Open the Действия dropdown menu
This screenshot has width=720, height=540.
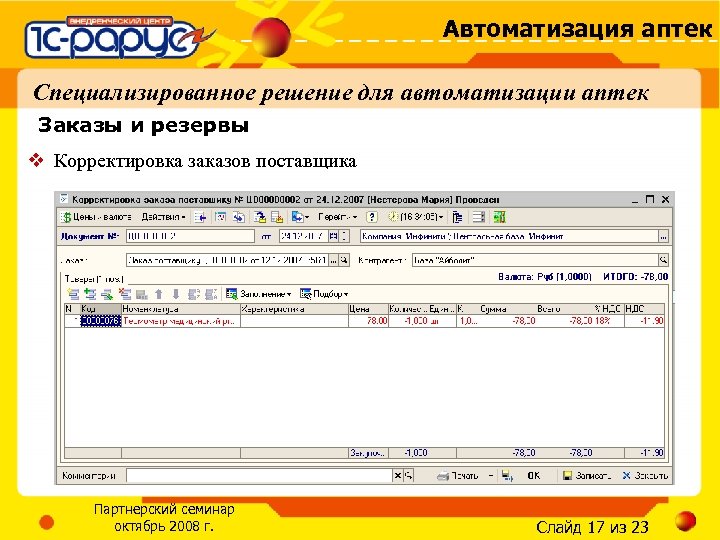(163, 217)
